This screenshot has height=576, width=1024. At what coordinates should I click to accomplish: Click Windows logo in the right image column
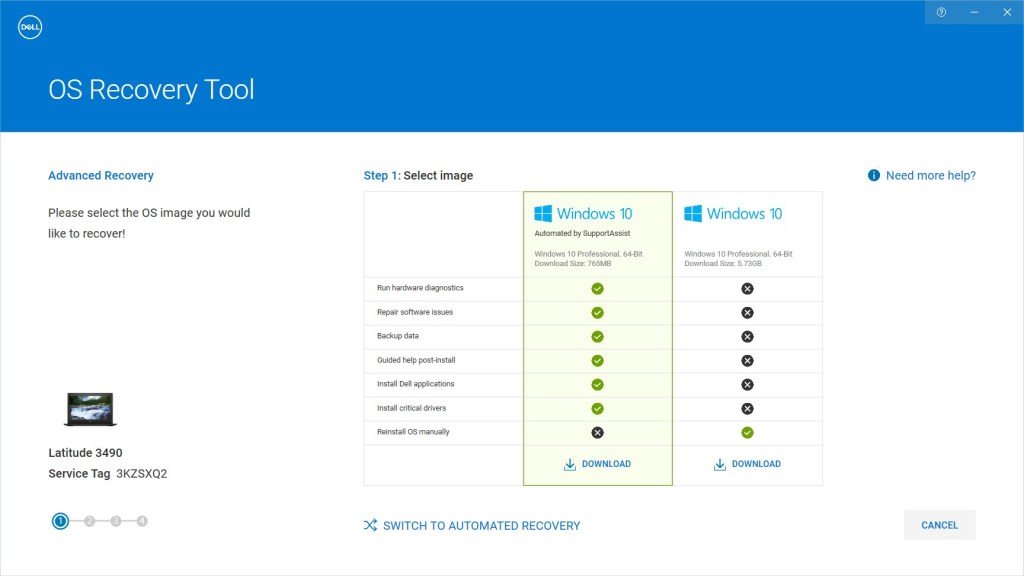693,213
